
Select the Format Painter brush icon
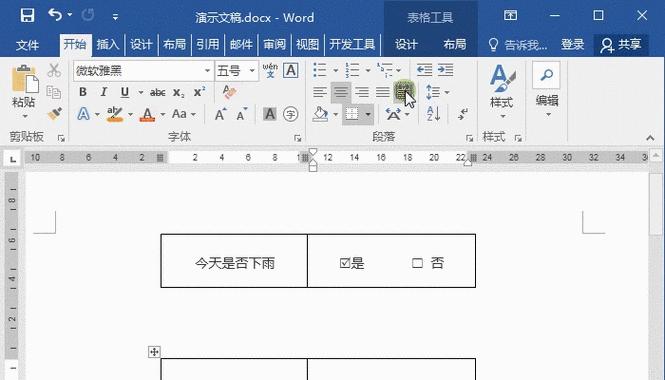point(55,114)
